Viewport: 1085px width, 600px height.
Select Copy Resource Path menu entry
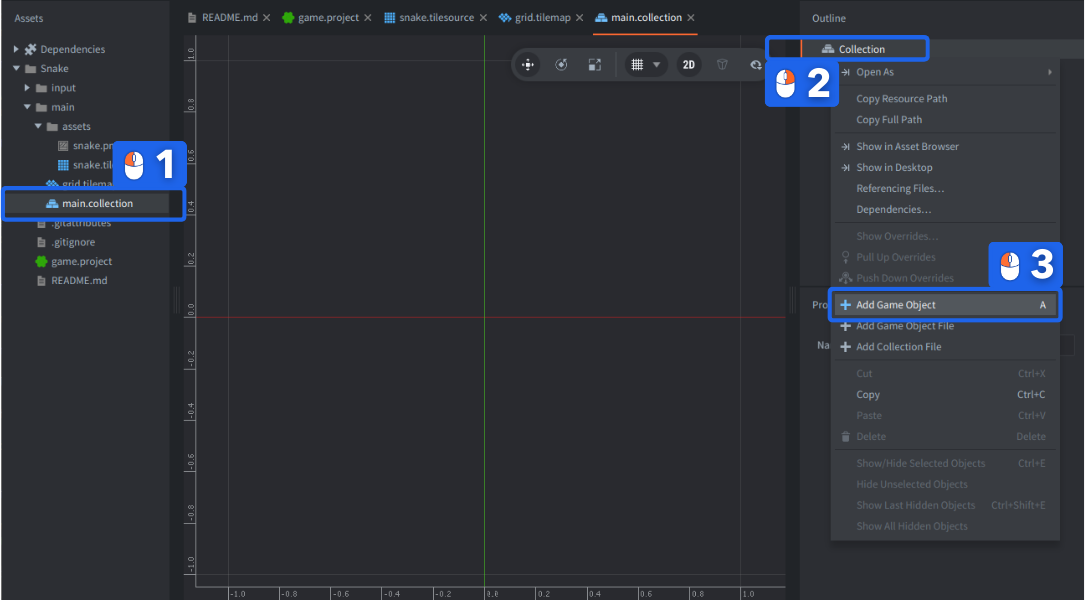coord(901,99)
